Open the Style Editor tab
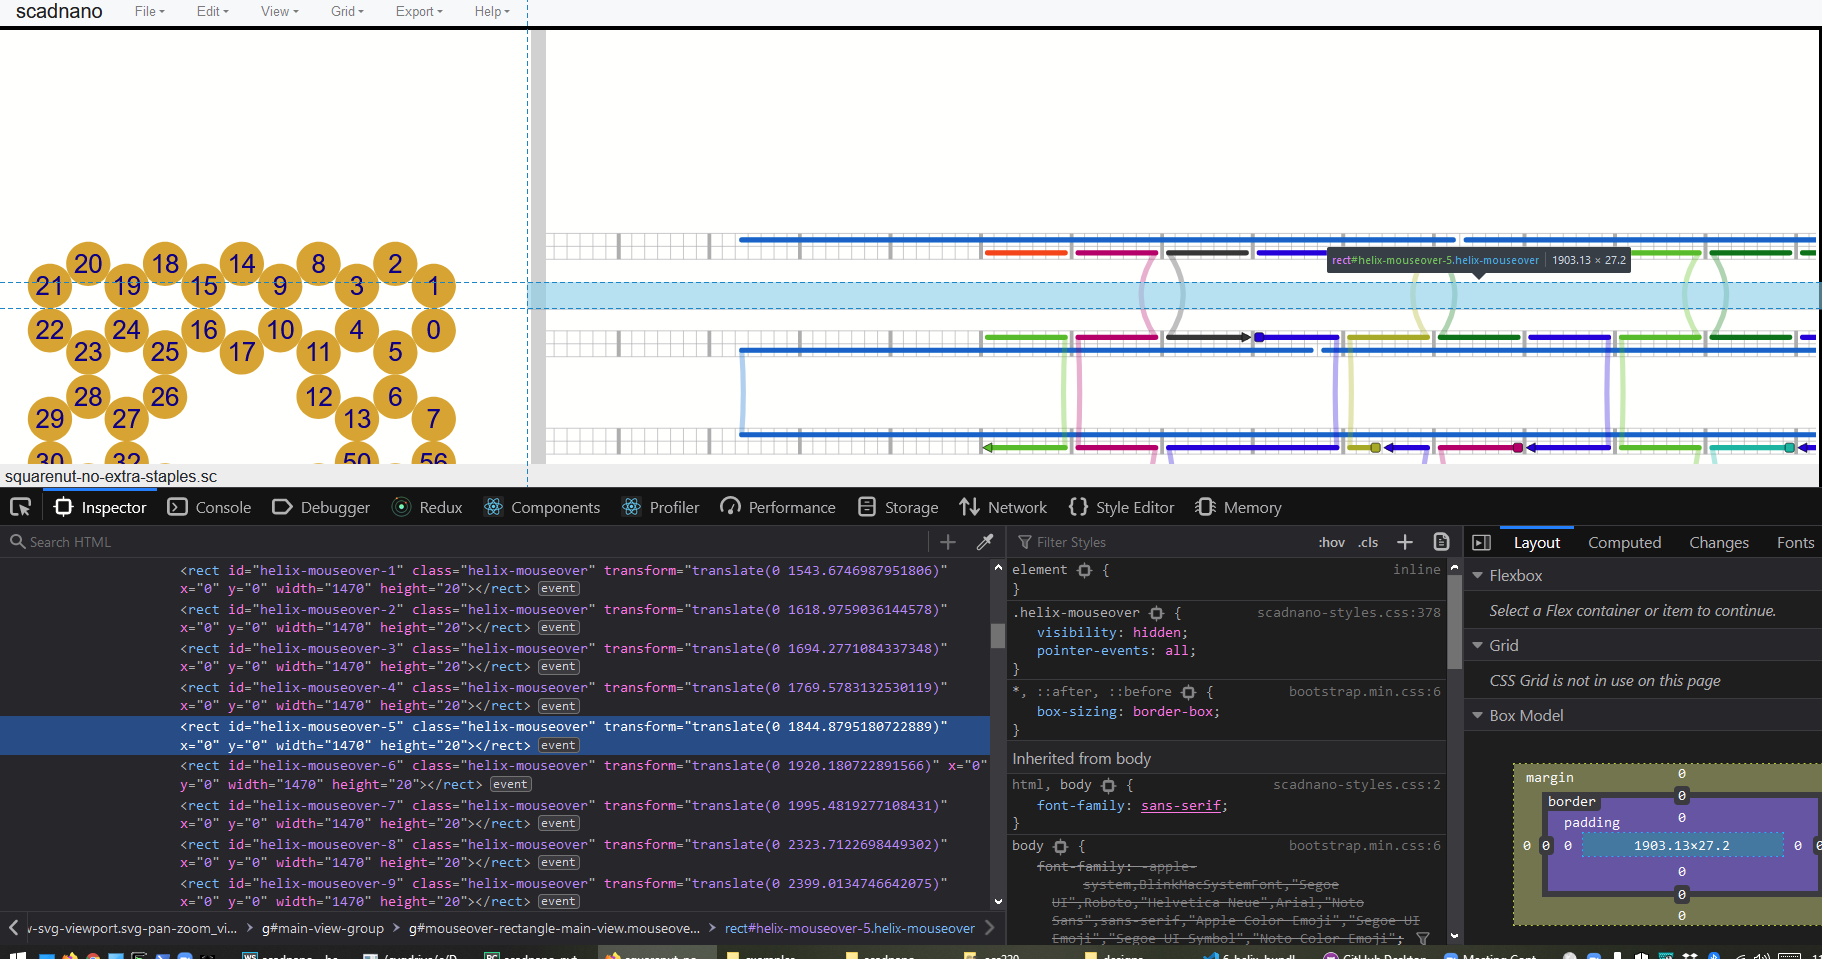The width and height of the screenshot is (1822, 959). click(1121, 507)
